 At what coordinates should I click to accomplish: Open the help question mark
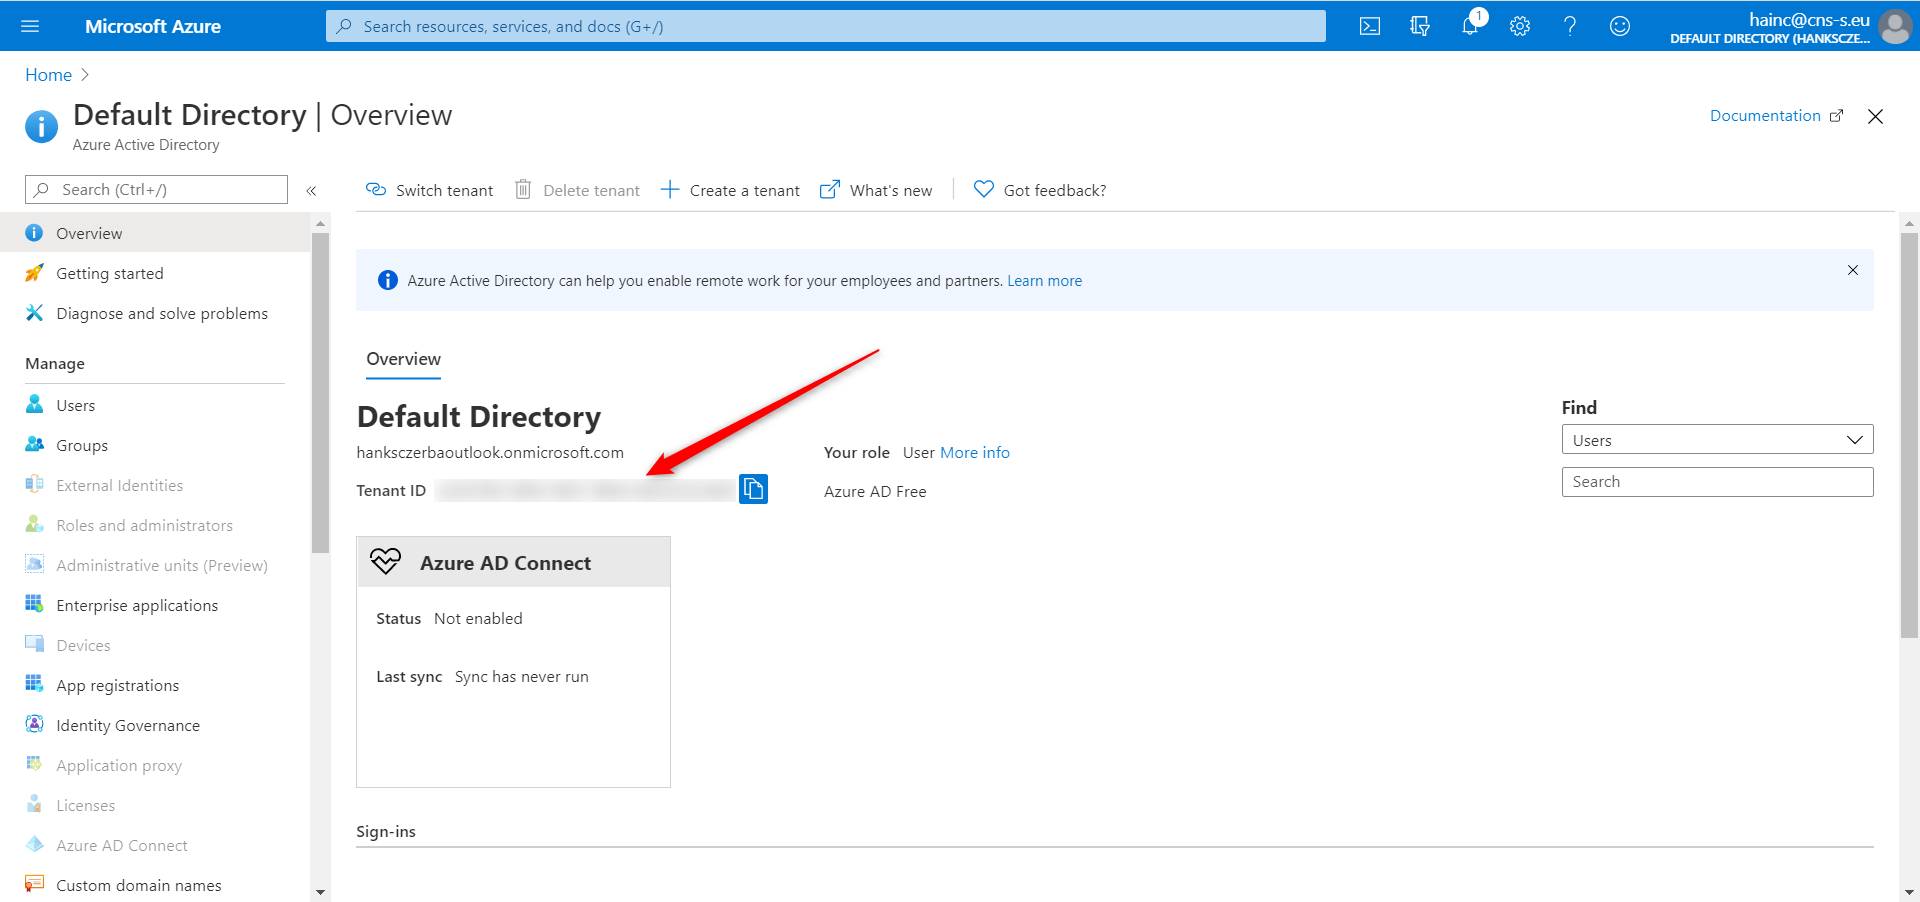coord(1570,26)
